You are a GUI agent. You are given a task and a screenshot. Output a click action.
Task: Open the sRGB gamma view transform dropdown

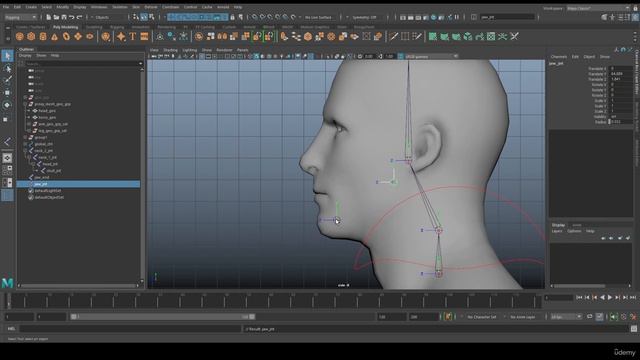pos(431,56)
